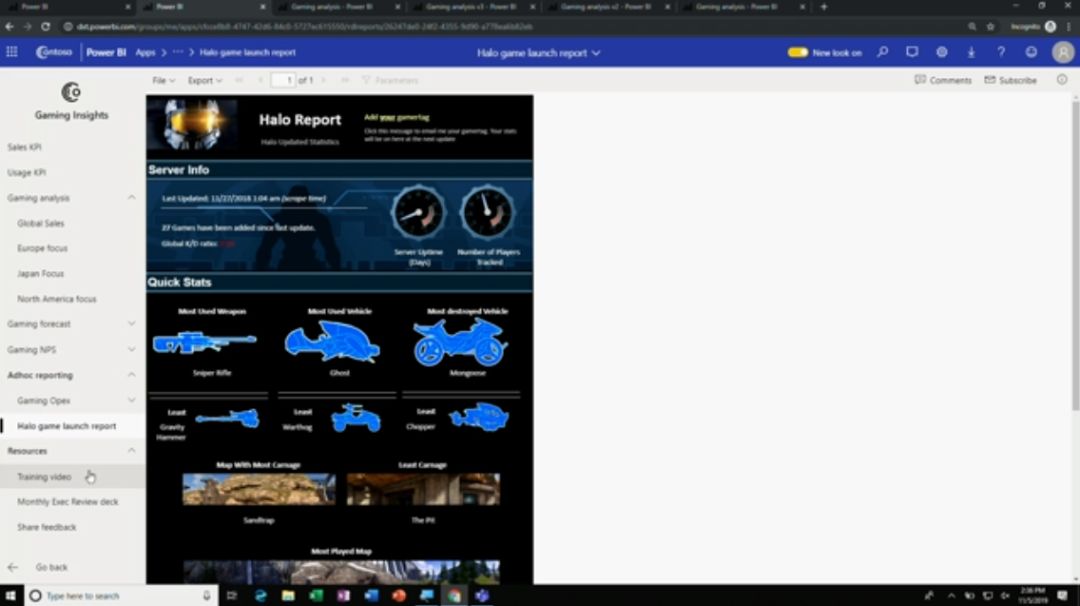
Task: Reload the page with browser refresh icon
Action: pyautogui.click(x=45, y=26)
